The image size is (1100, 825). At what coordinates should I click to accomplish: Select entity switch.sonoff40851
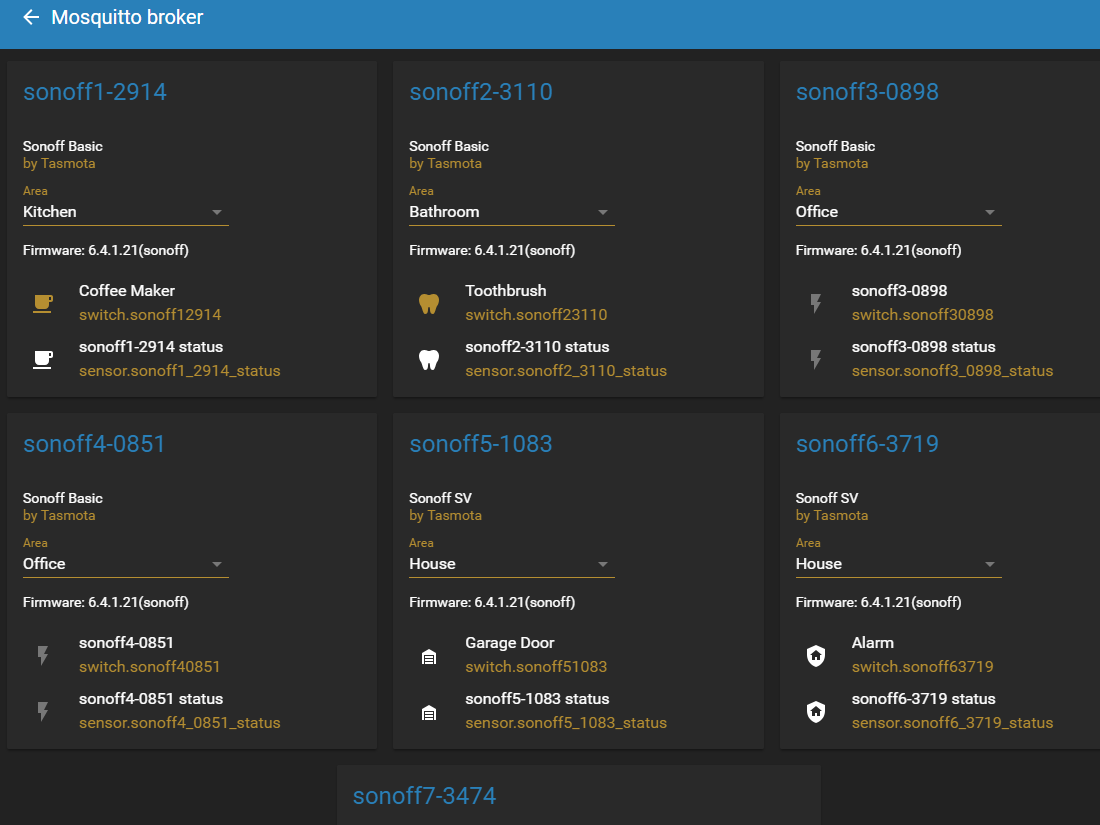point(149,667)
